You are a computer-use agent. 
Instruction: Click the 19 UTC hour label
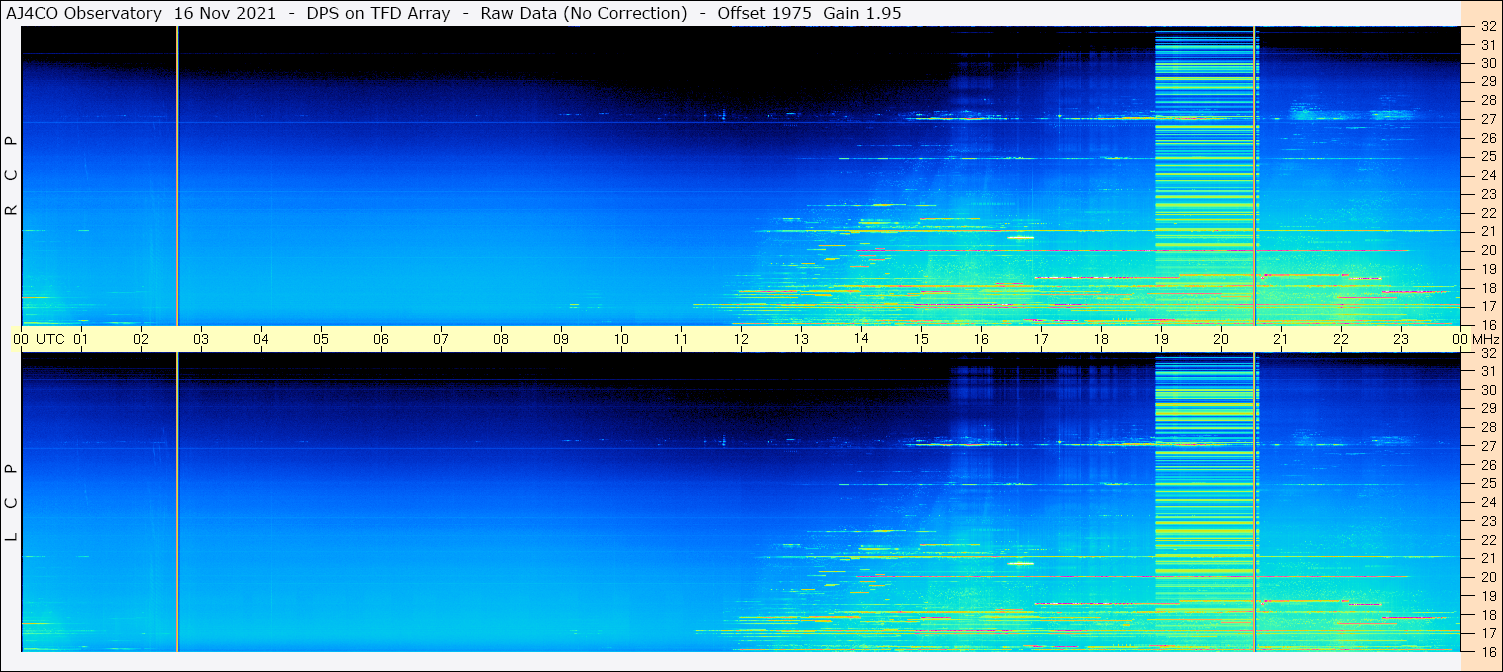[x=1161, y=339]
